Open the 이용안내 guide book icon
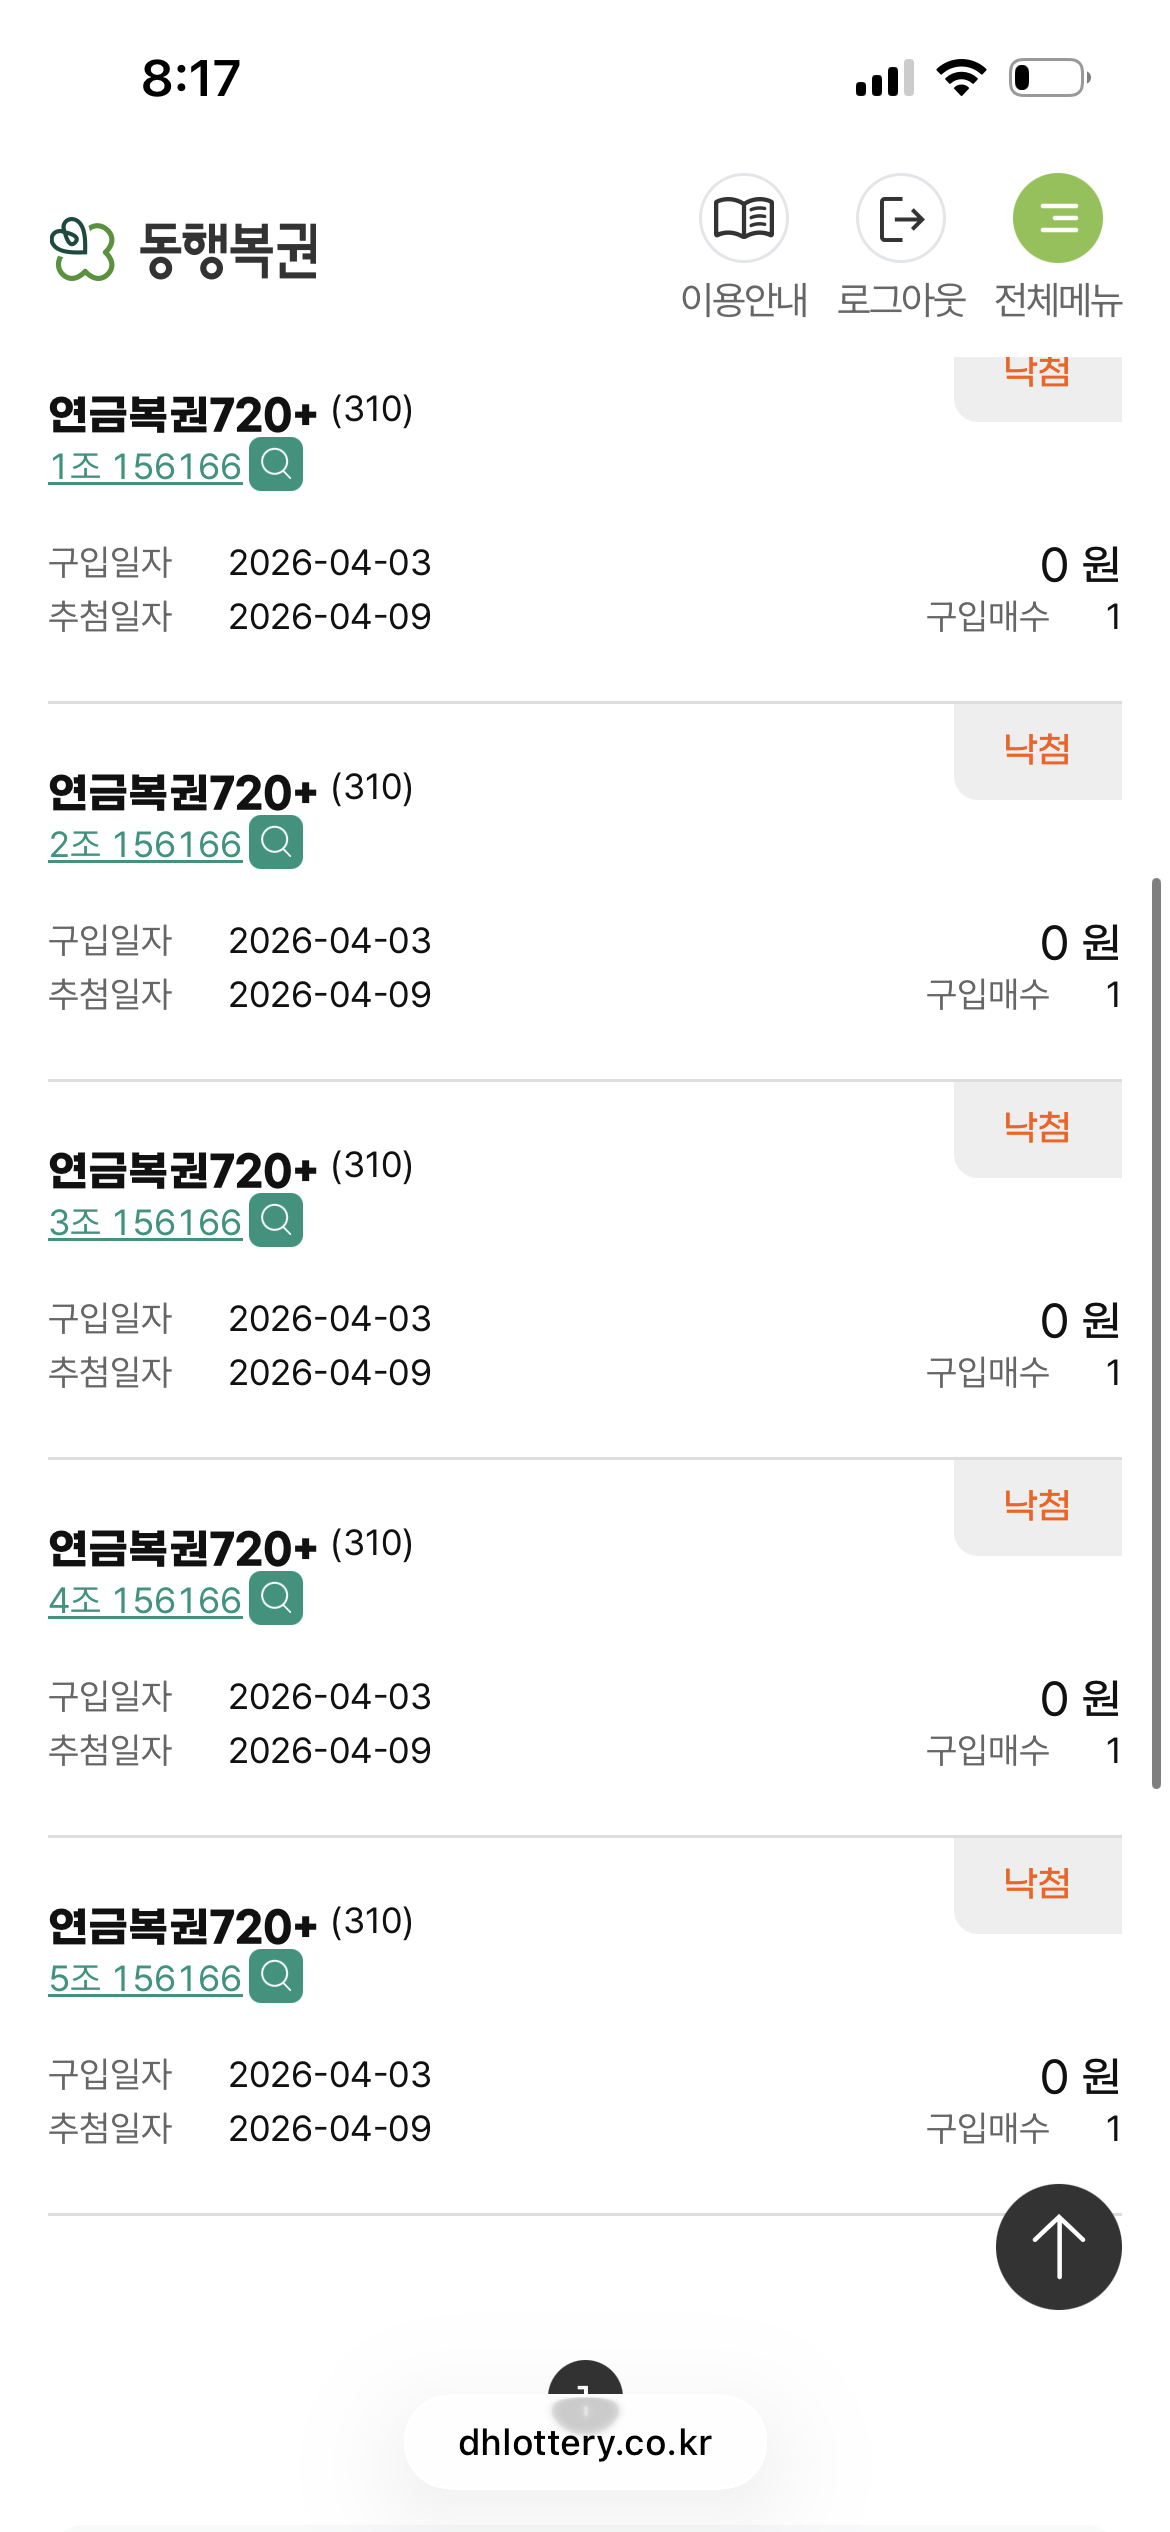This screenshot has height=2532, width=1170. 743,219
